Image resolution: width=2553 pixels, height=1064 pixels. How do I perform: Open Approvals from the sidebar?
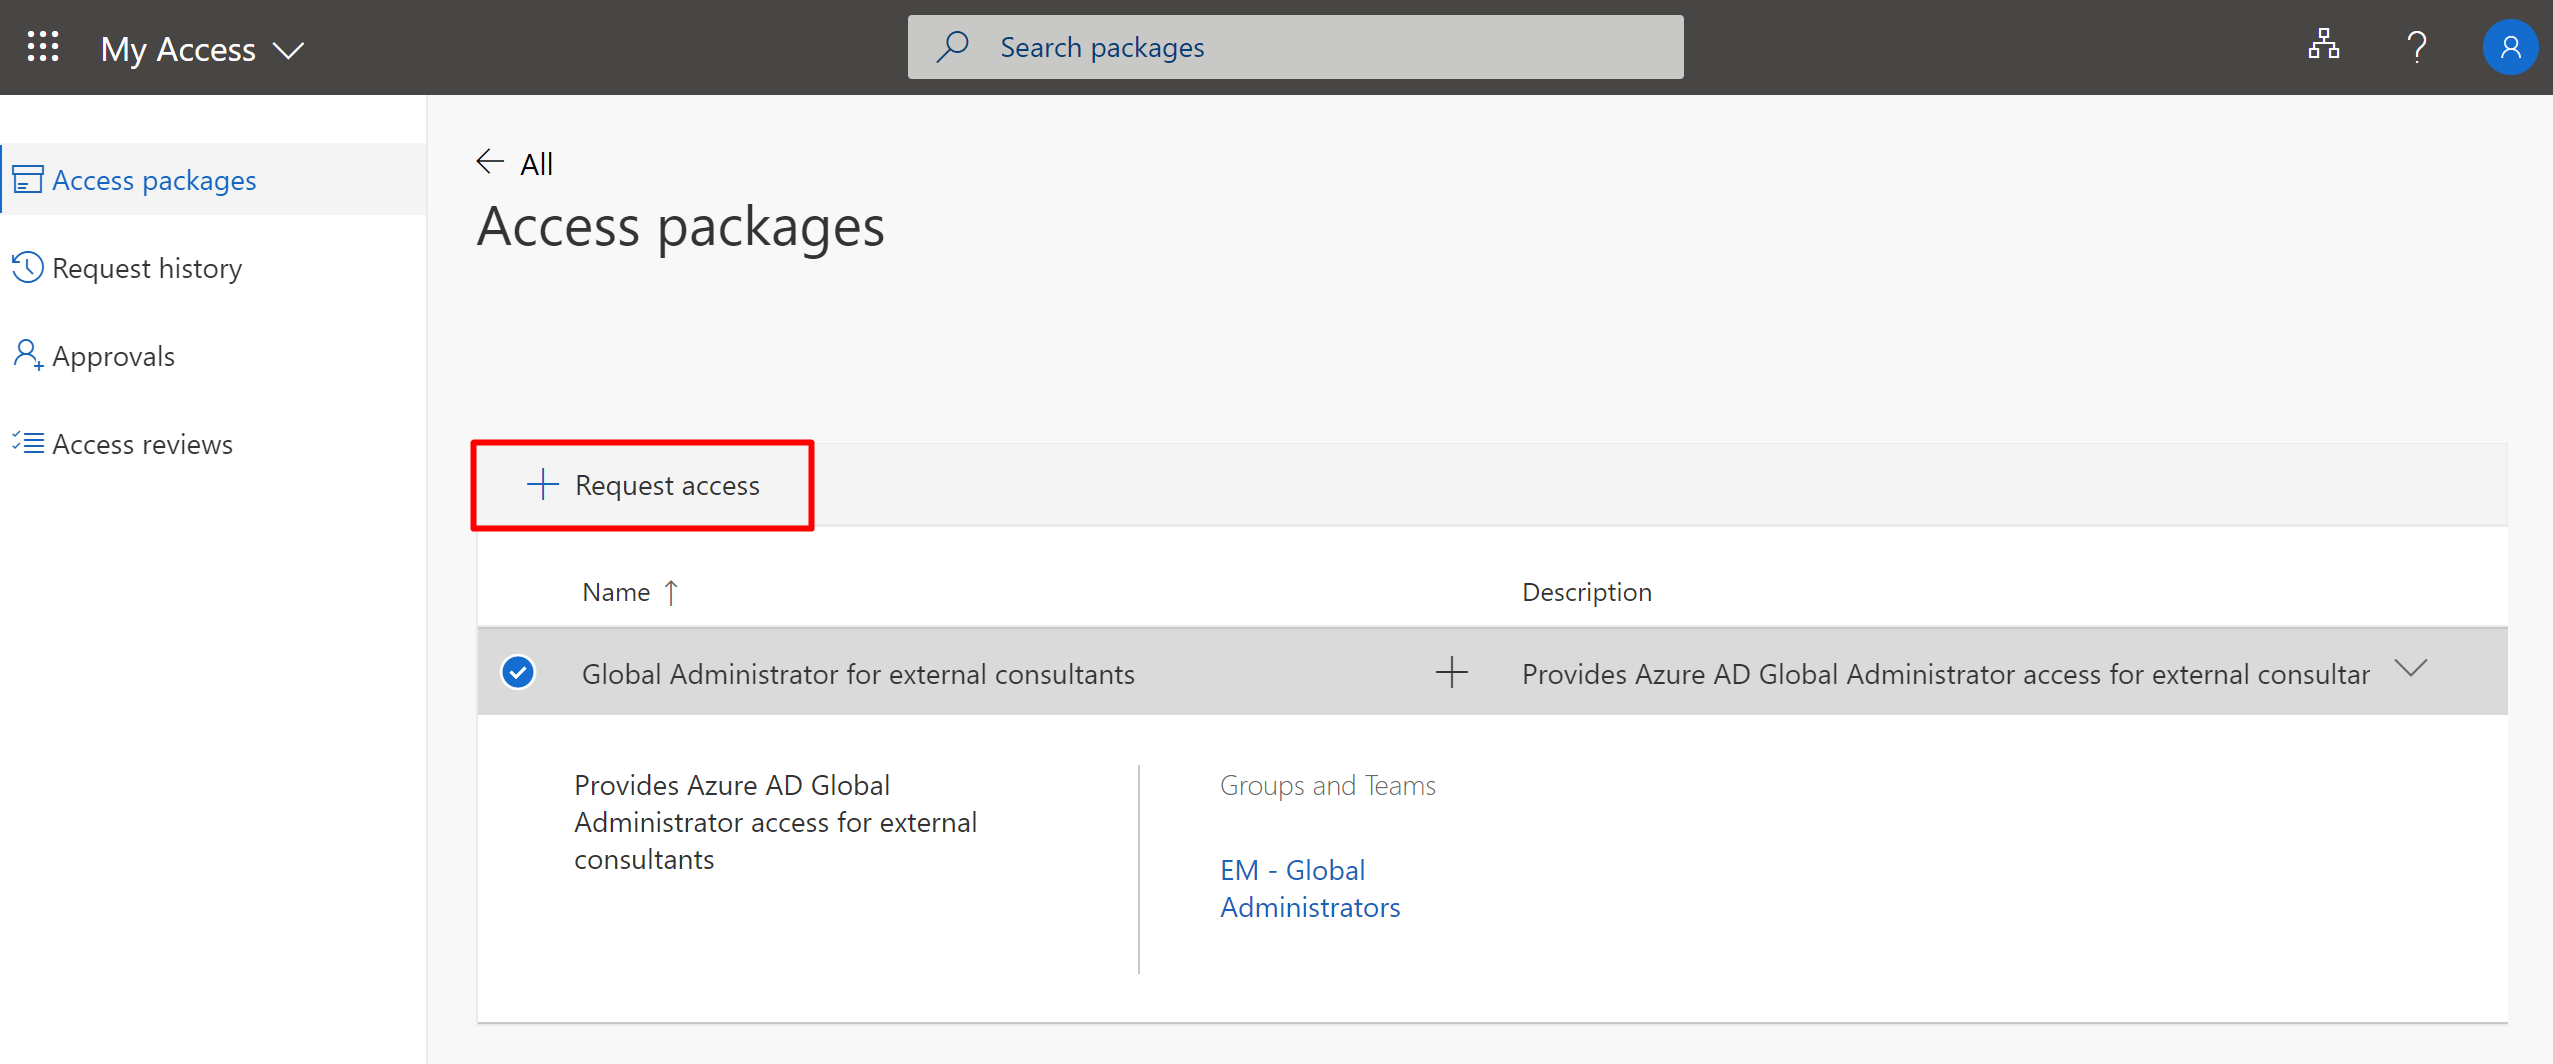coord(113,355)
